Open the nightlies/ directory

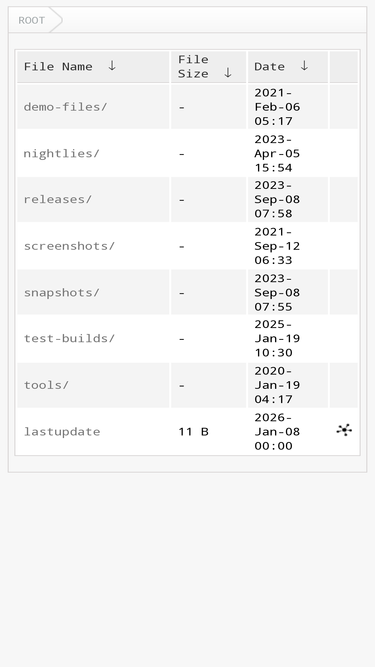coord(61,153)
